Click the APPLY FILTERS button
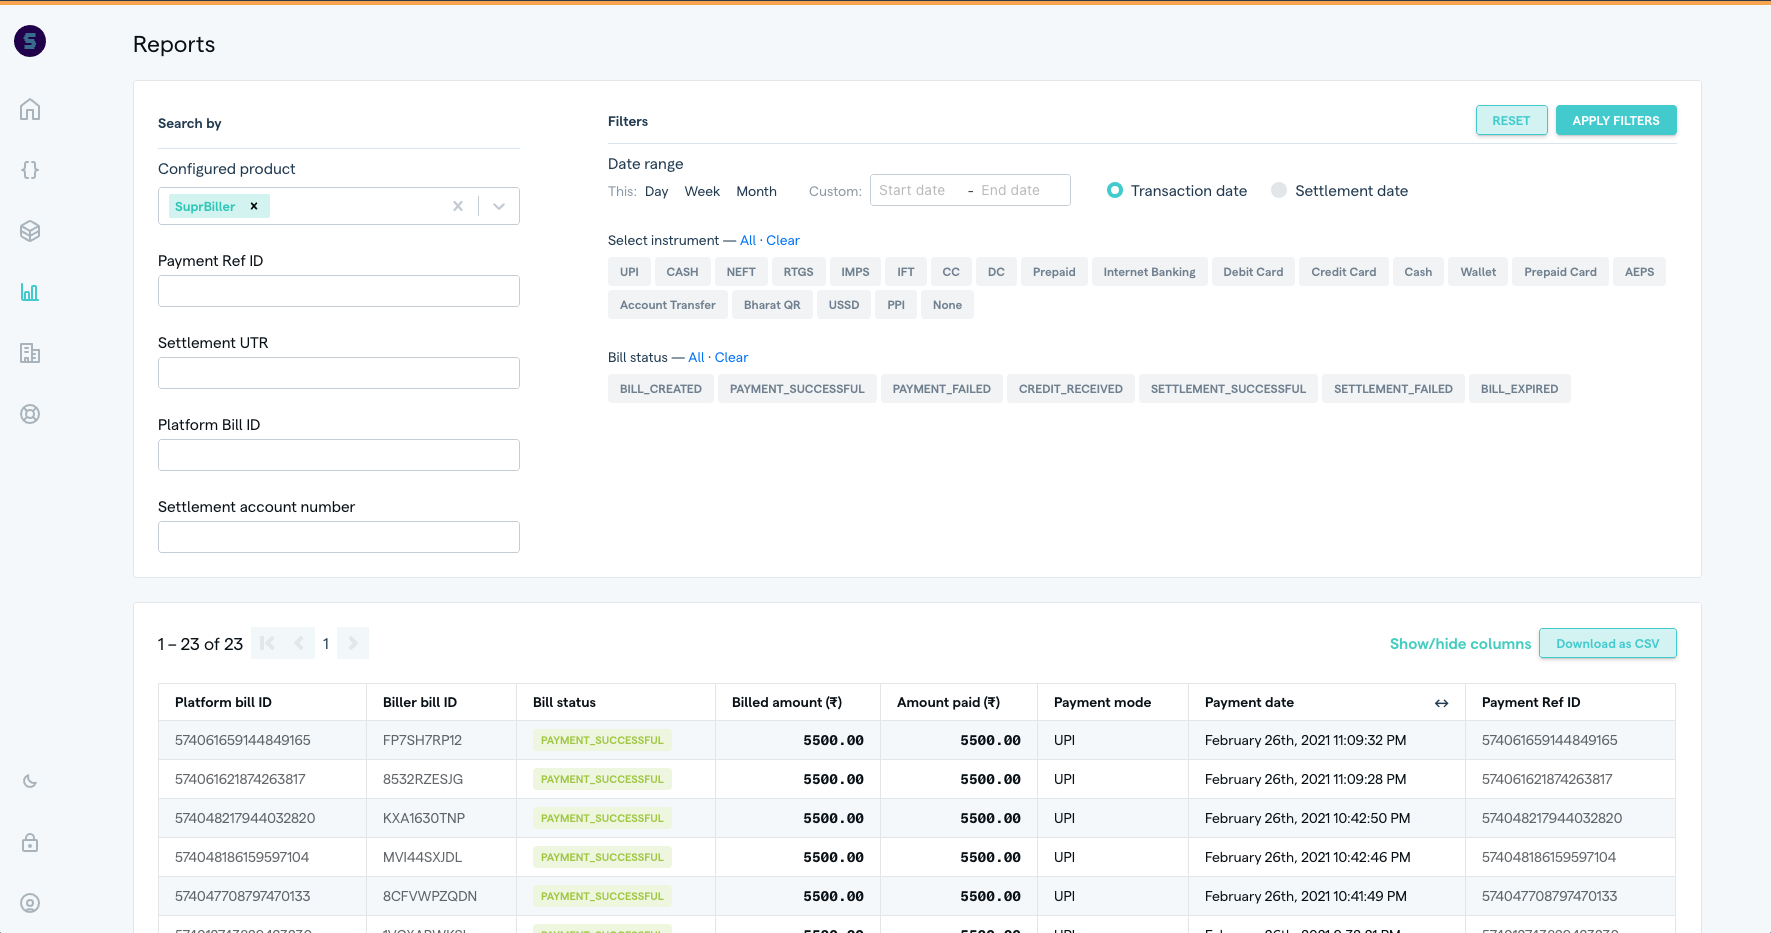This screenshot has height=933, width=1771. click(x=1615, y=120)
